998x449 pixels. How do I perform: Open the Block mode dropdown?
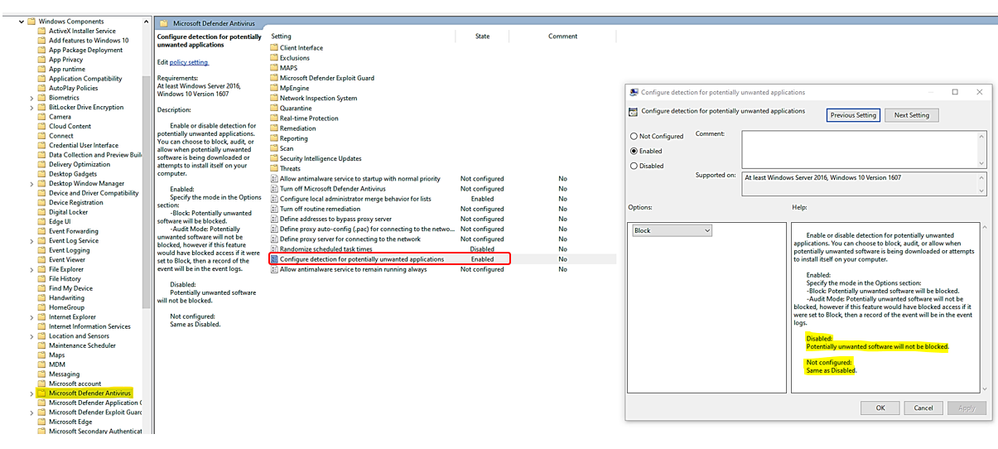(672, 231)
